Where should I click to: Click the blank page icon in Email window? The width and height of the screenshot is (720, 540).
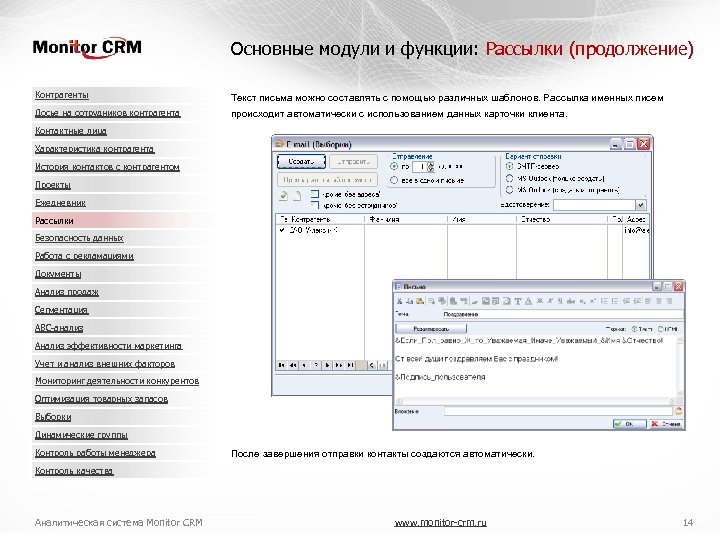coord(297,196)
